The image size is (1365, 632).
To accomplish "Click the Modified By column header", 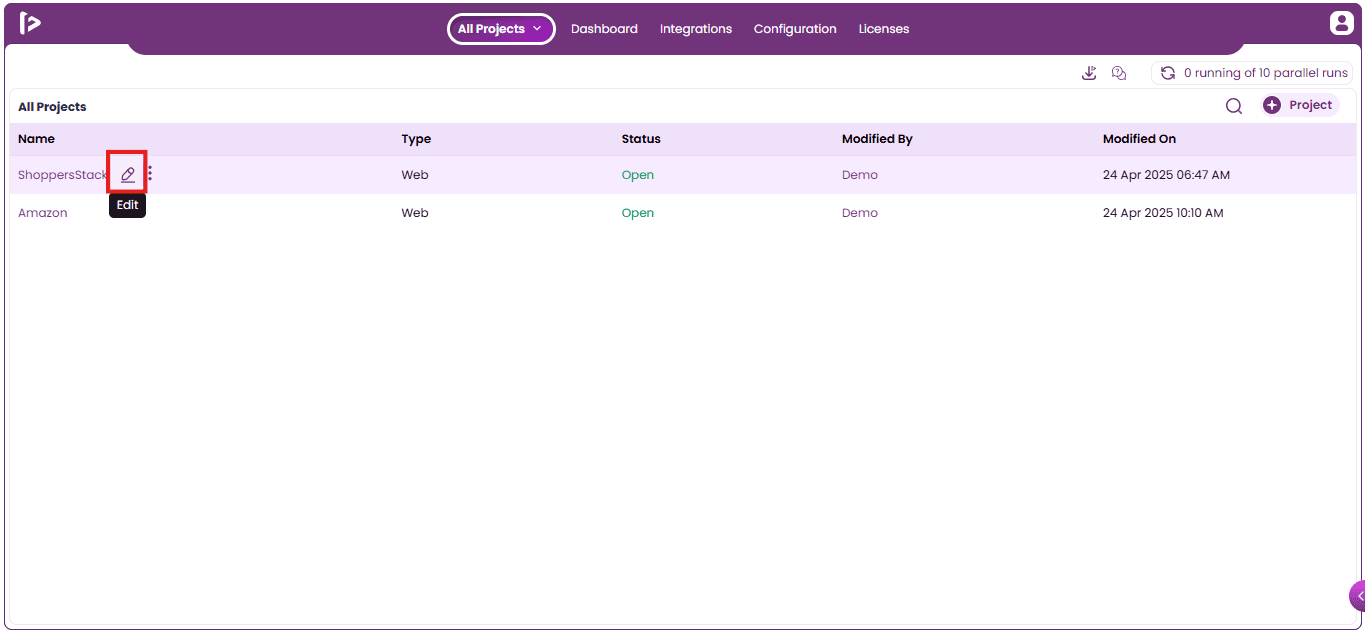I will click(877, 139).
